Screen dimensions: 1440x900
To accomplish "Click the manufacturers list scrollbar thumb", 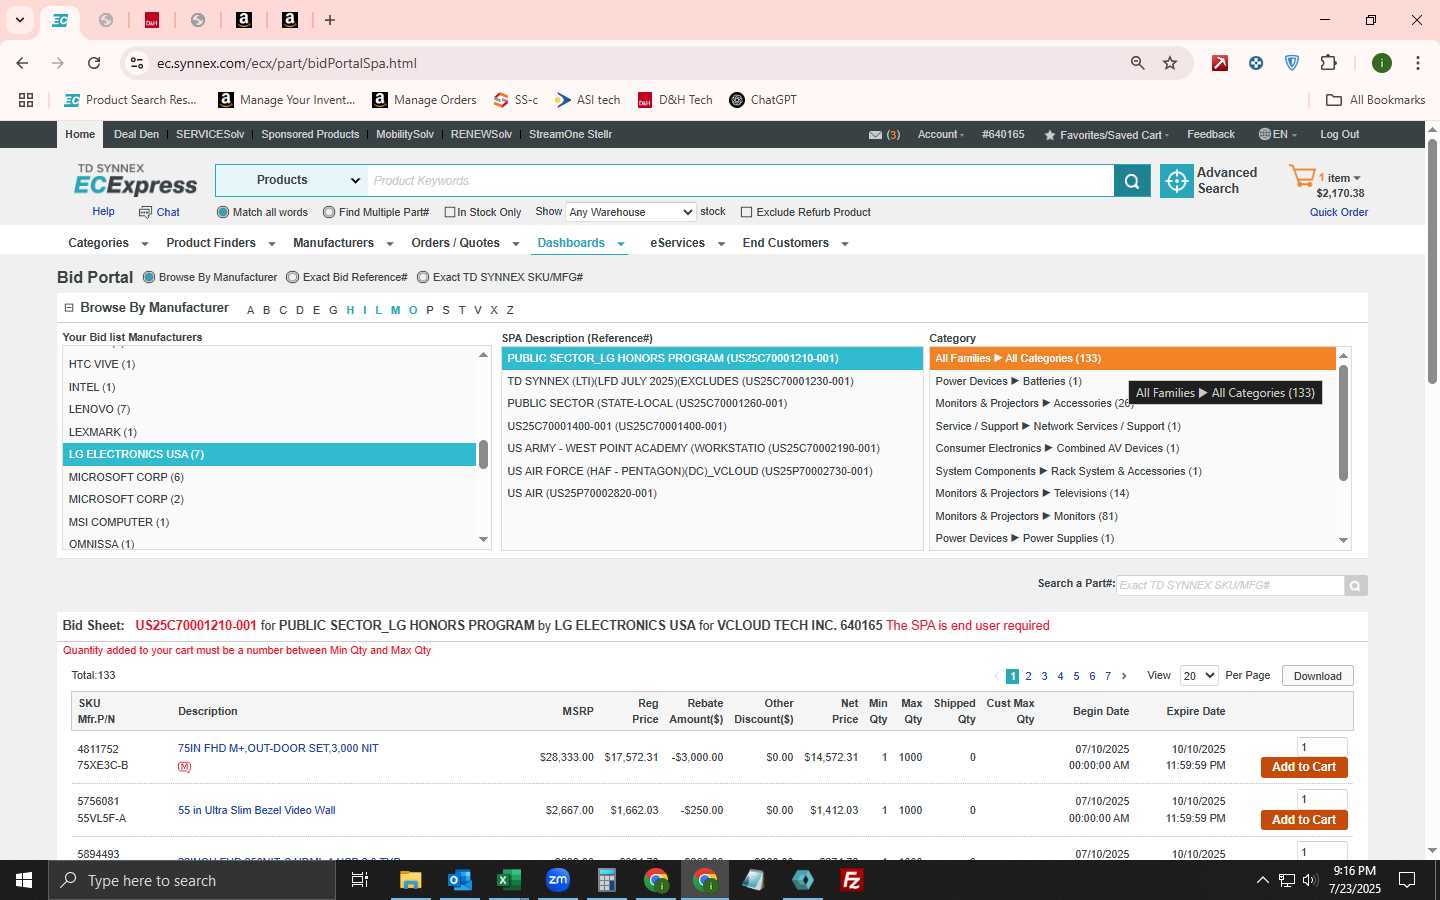I will pos(483,455).
